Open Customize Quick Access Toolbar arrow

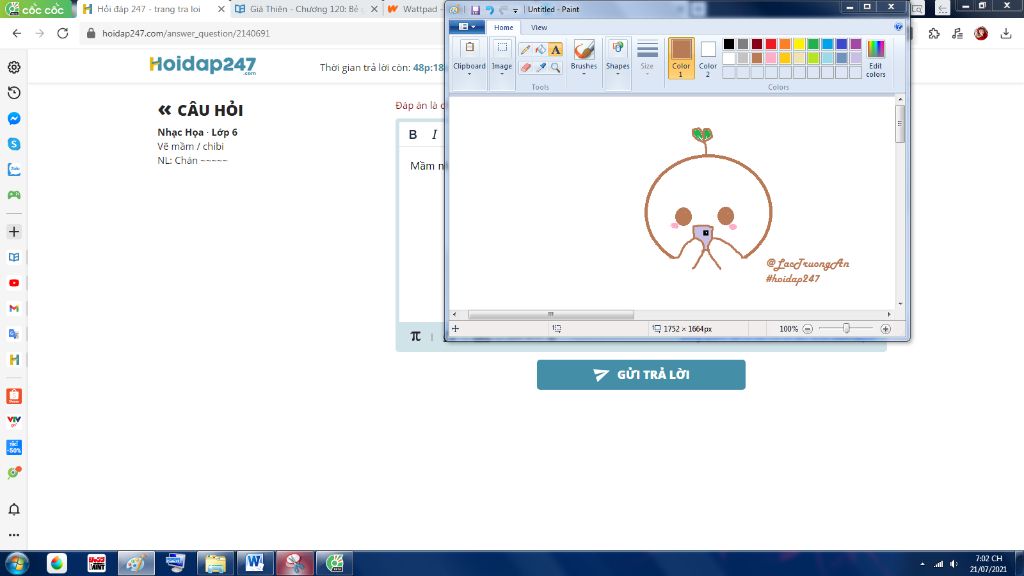pyautogui.click(x=515, y=10)
